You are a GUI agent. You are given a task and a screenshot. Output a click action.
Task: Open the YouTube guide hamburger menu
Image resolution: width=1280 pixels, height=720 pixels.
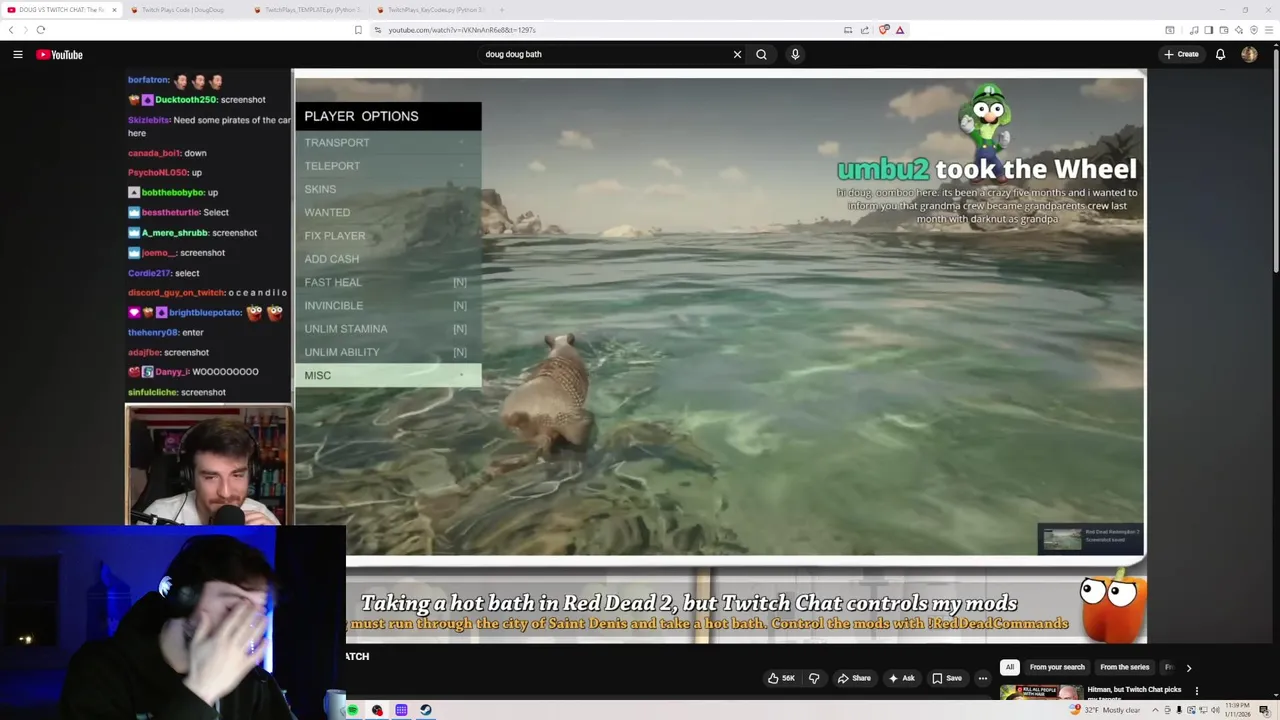pos(18,54)
